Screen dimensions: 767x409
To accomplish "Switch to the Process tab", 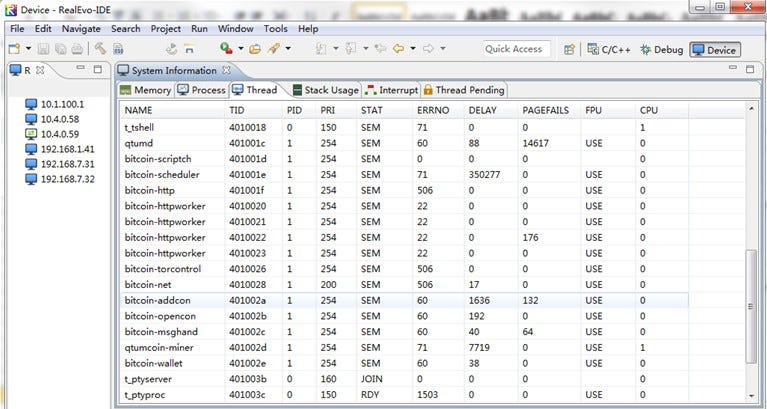I will 202,90.
